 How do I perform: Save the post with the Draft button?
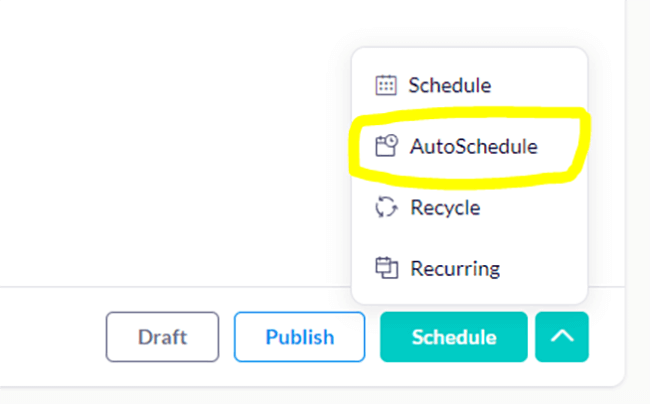click(x=162, y=337)
